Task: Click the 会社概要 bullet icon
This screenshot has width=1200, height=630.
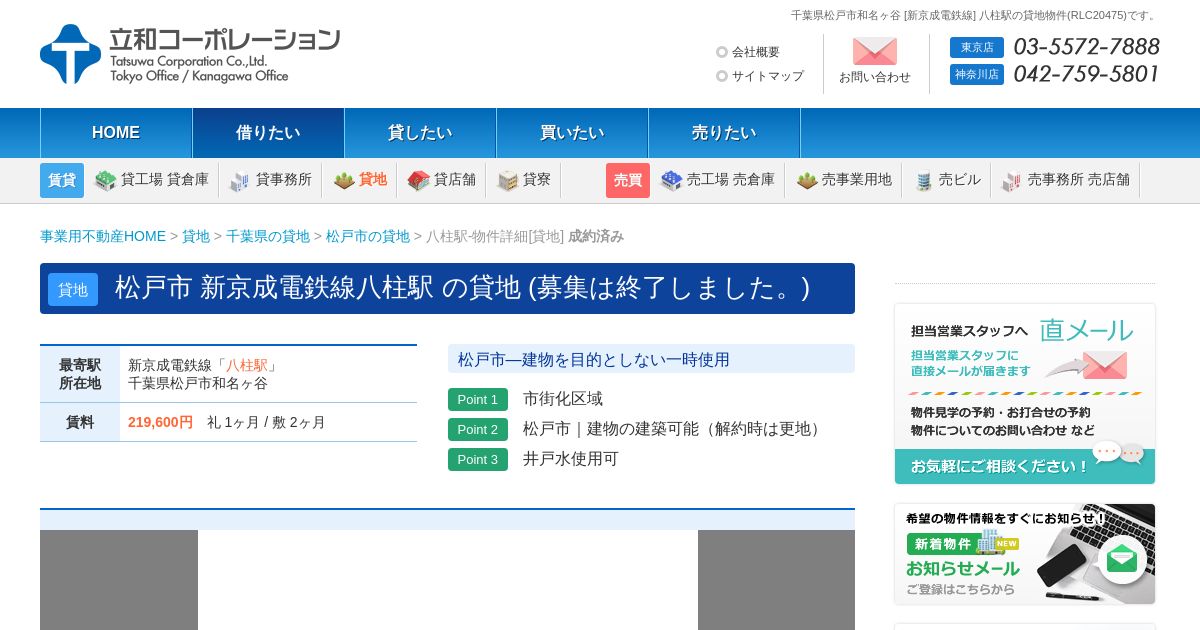Action: tap(722, 52)
